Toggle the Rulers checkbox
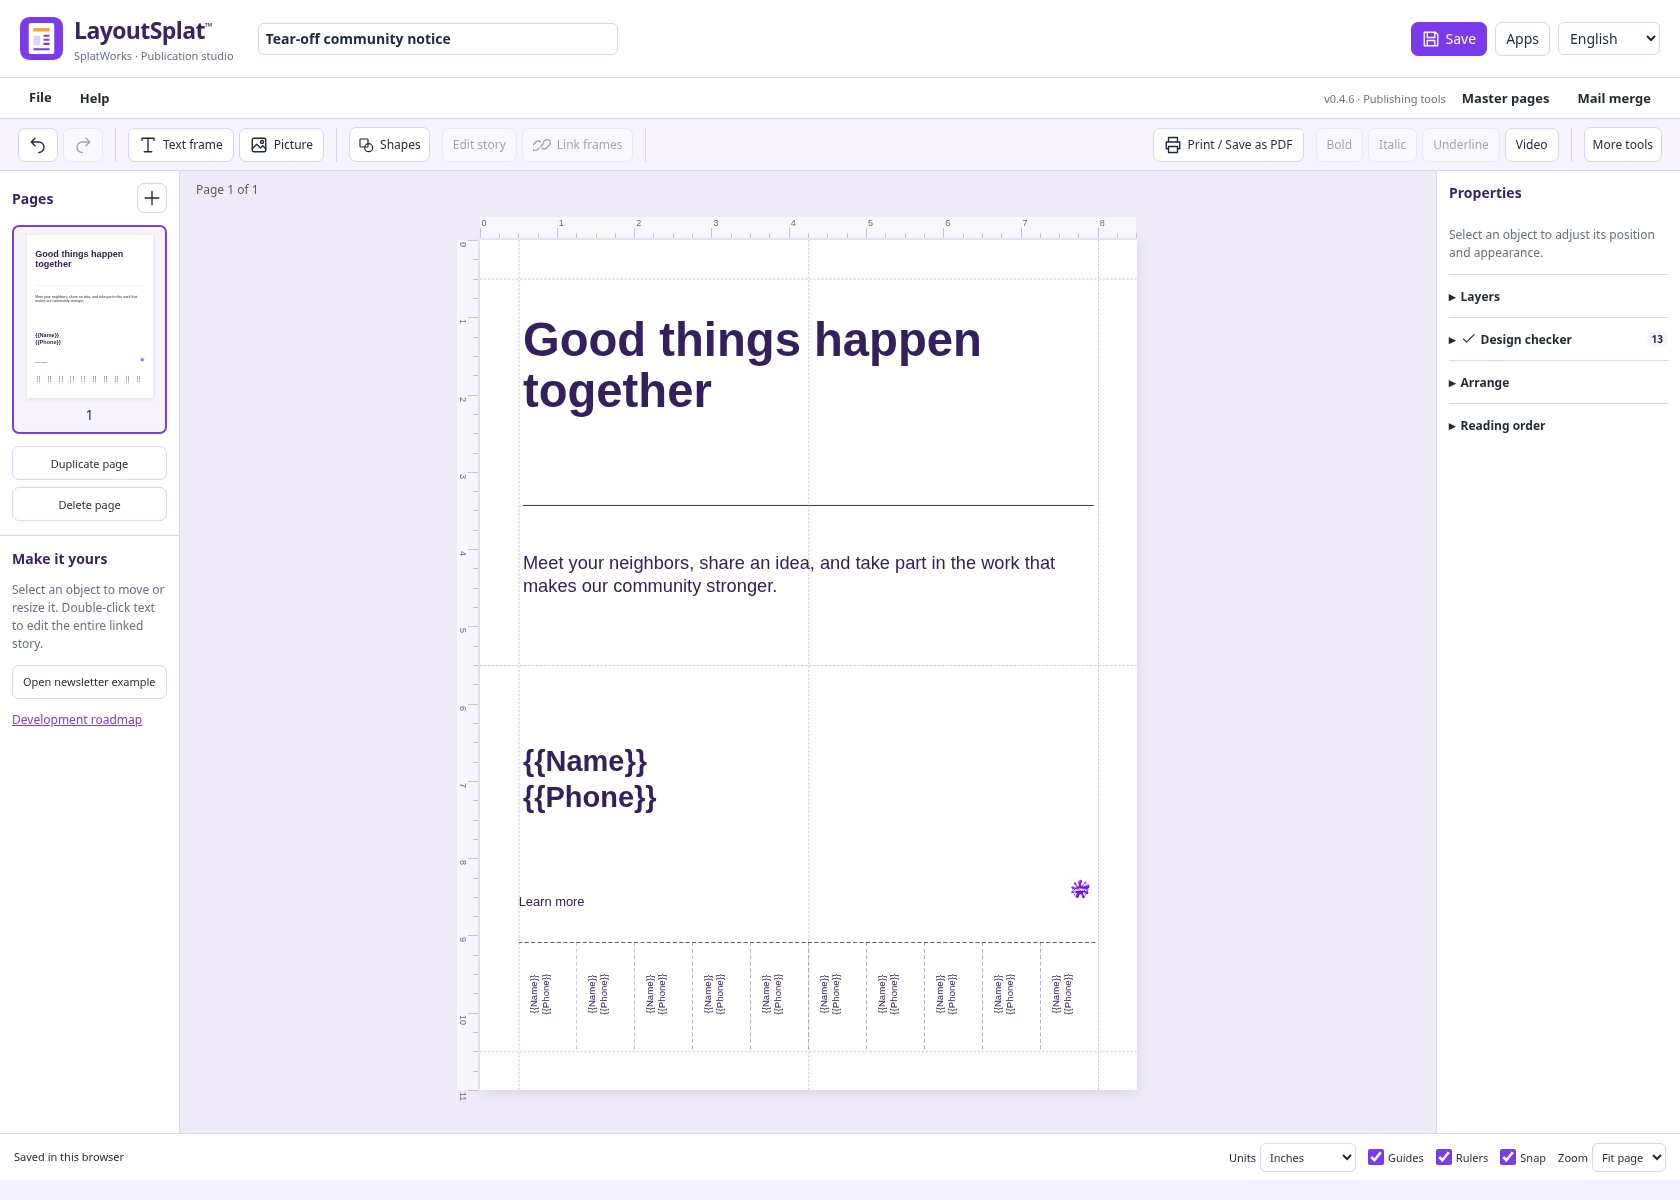1680x1200 pixels. click(1444, 1157)
